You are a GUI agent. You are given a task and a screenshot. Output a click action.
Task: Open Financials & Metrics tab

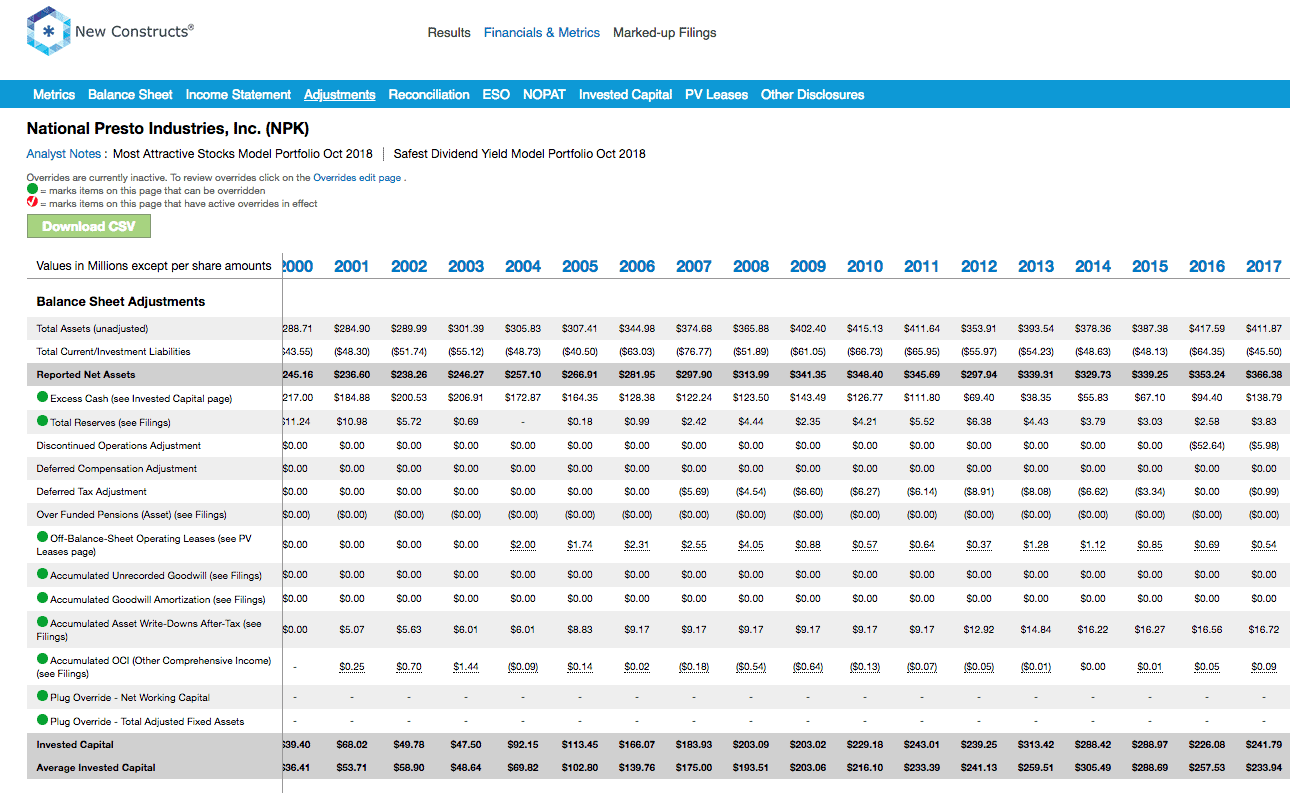(542, 33)
